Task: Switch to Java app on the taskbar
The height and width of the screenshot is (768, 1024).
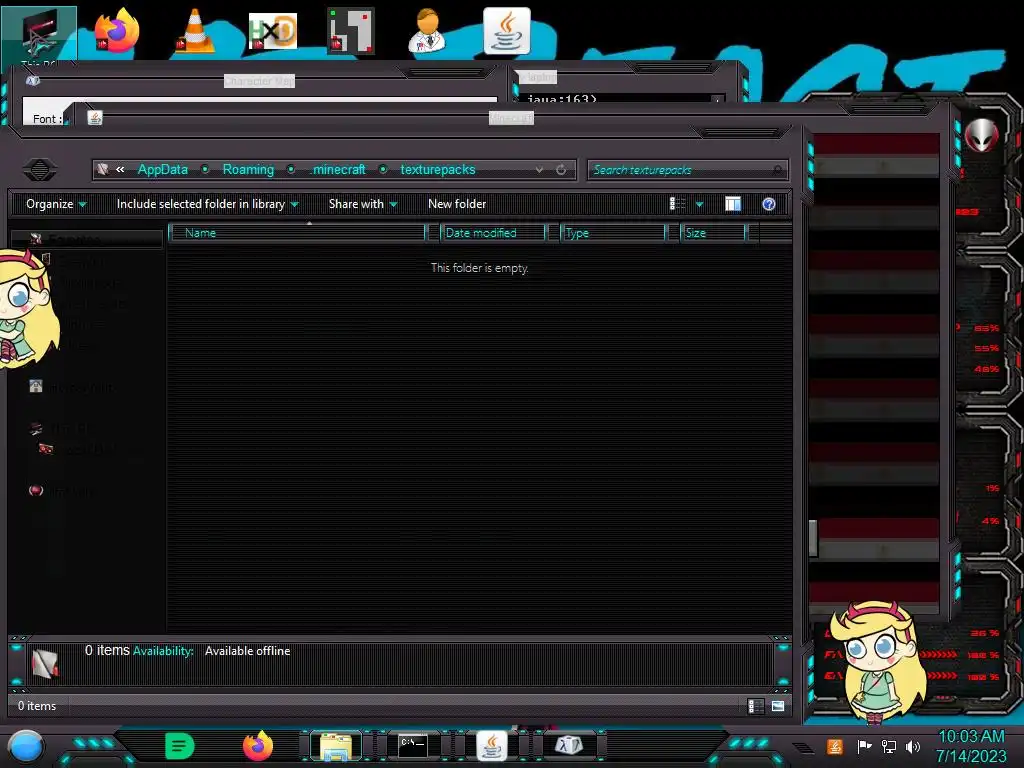Action: point(491,746)
